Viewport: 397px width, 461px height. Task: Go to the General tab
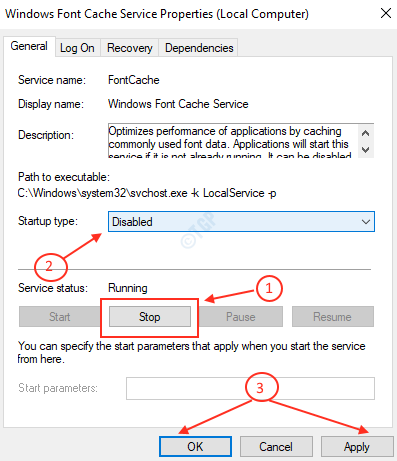29,46
